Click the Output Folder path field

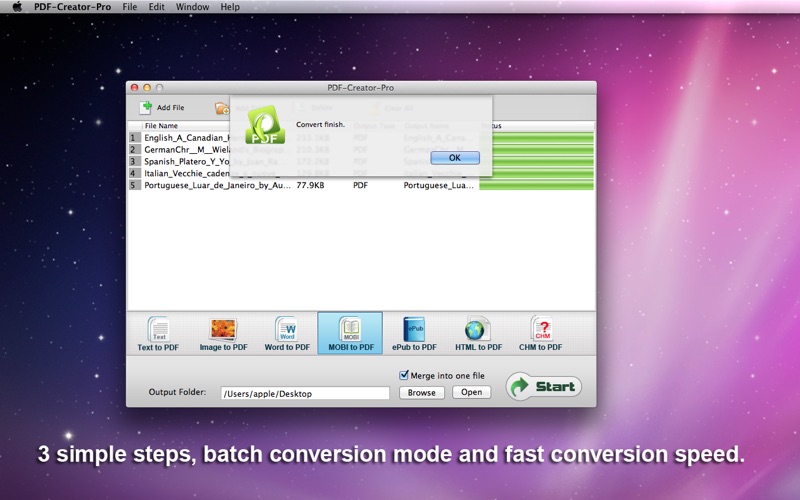coord(305,393)
